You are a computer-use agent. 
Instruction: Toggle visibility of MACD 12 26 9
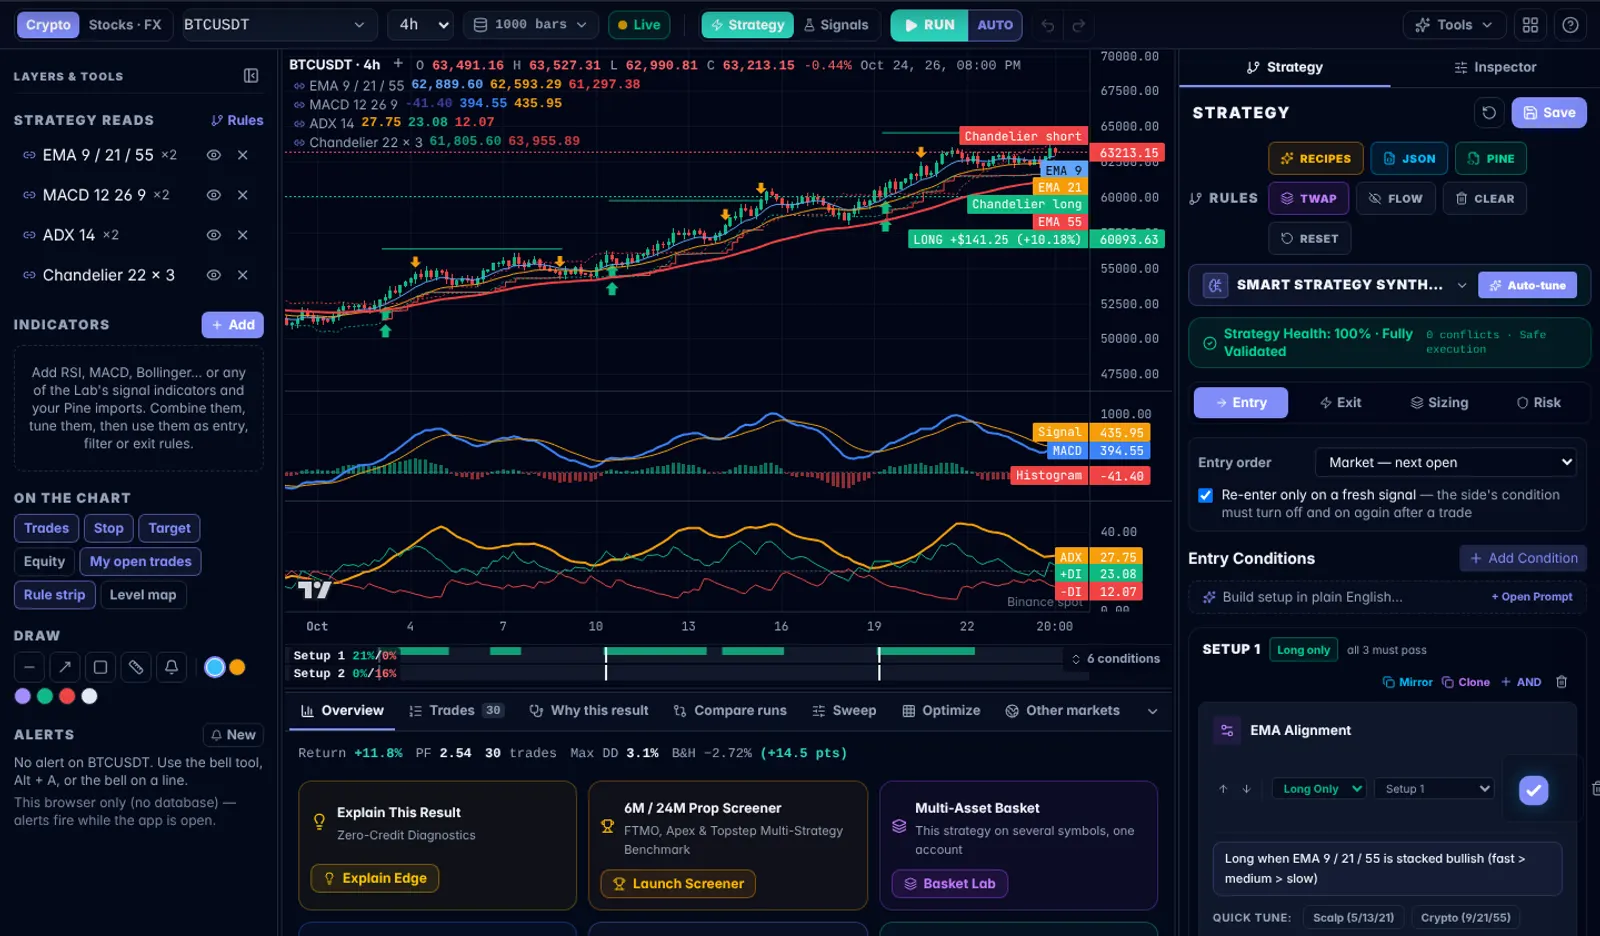pos(213,195)
